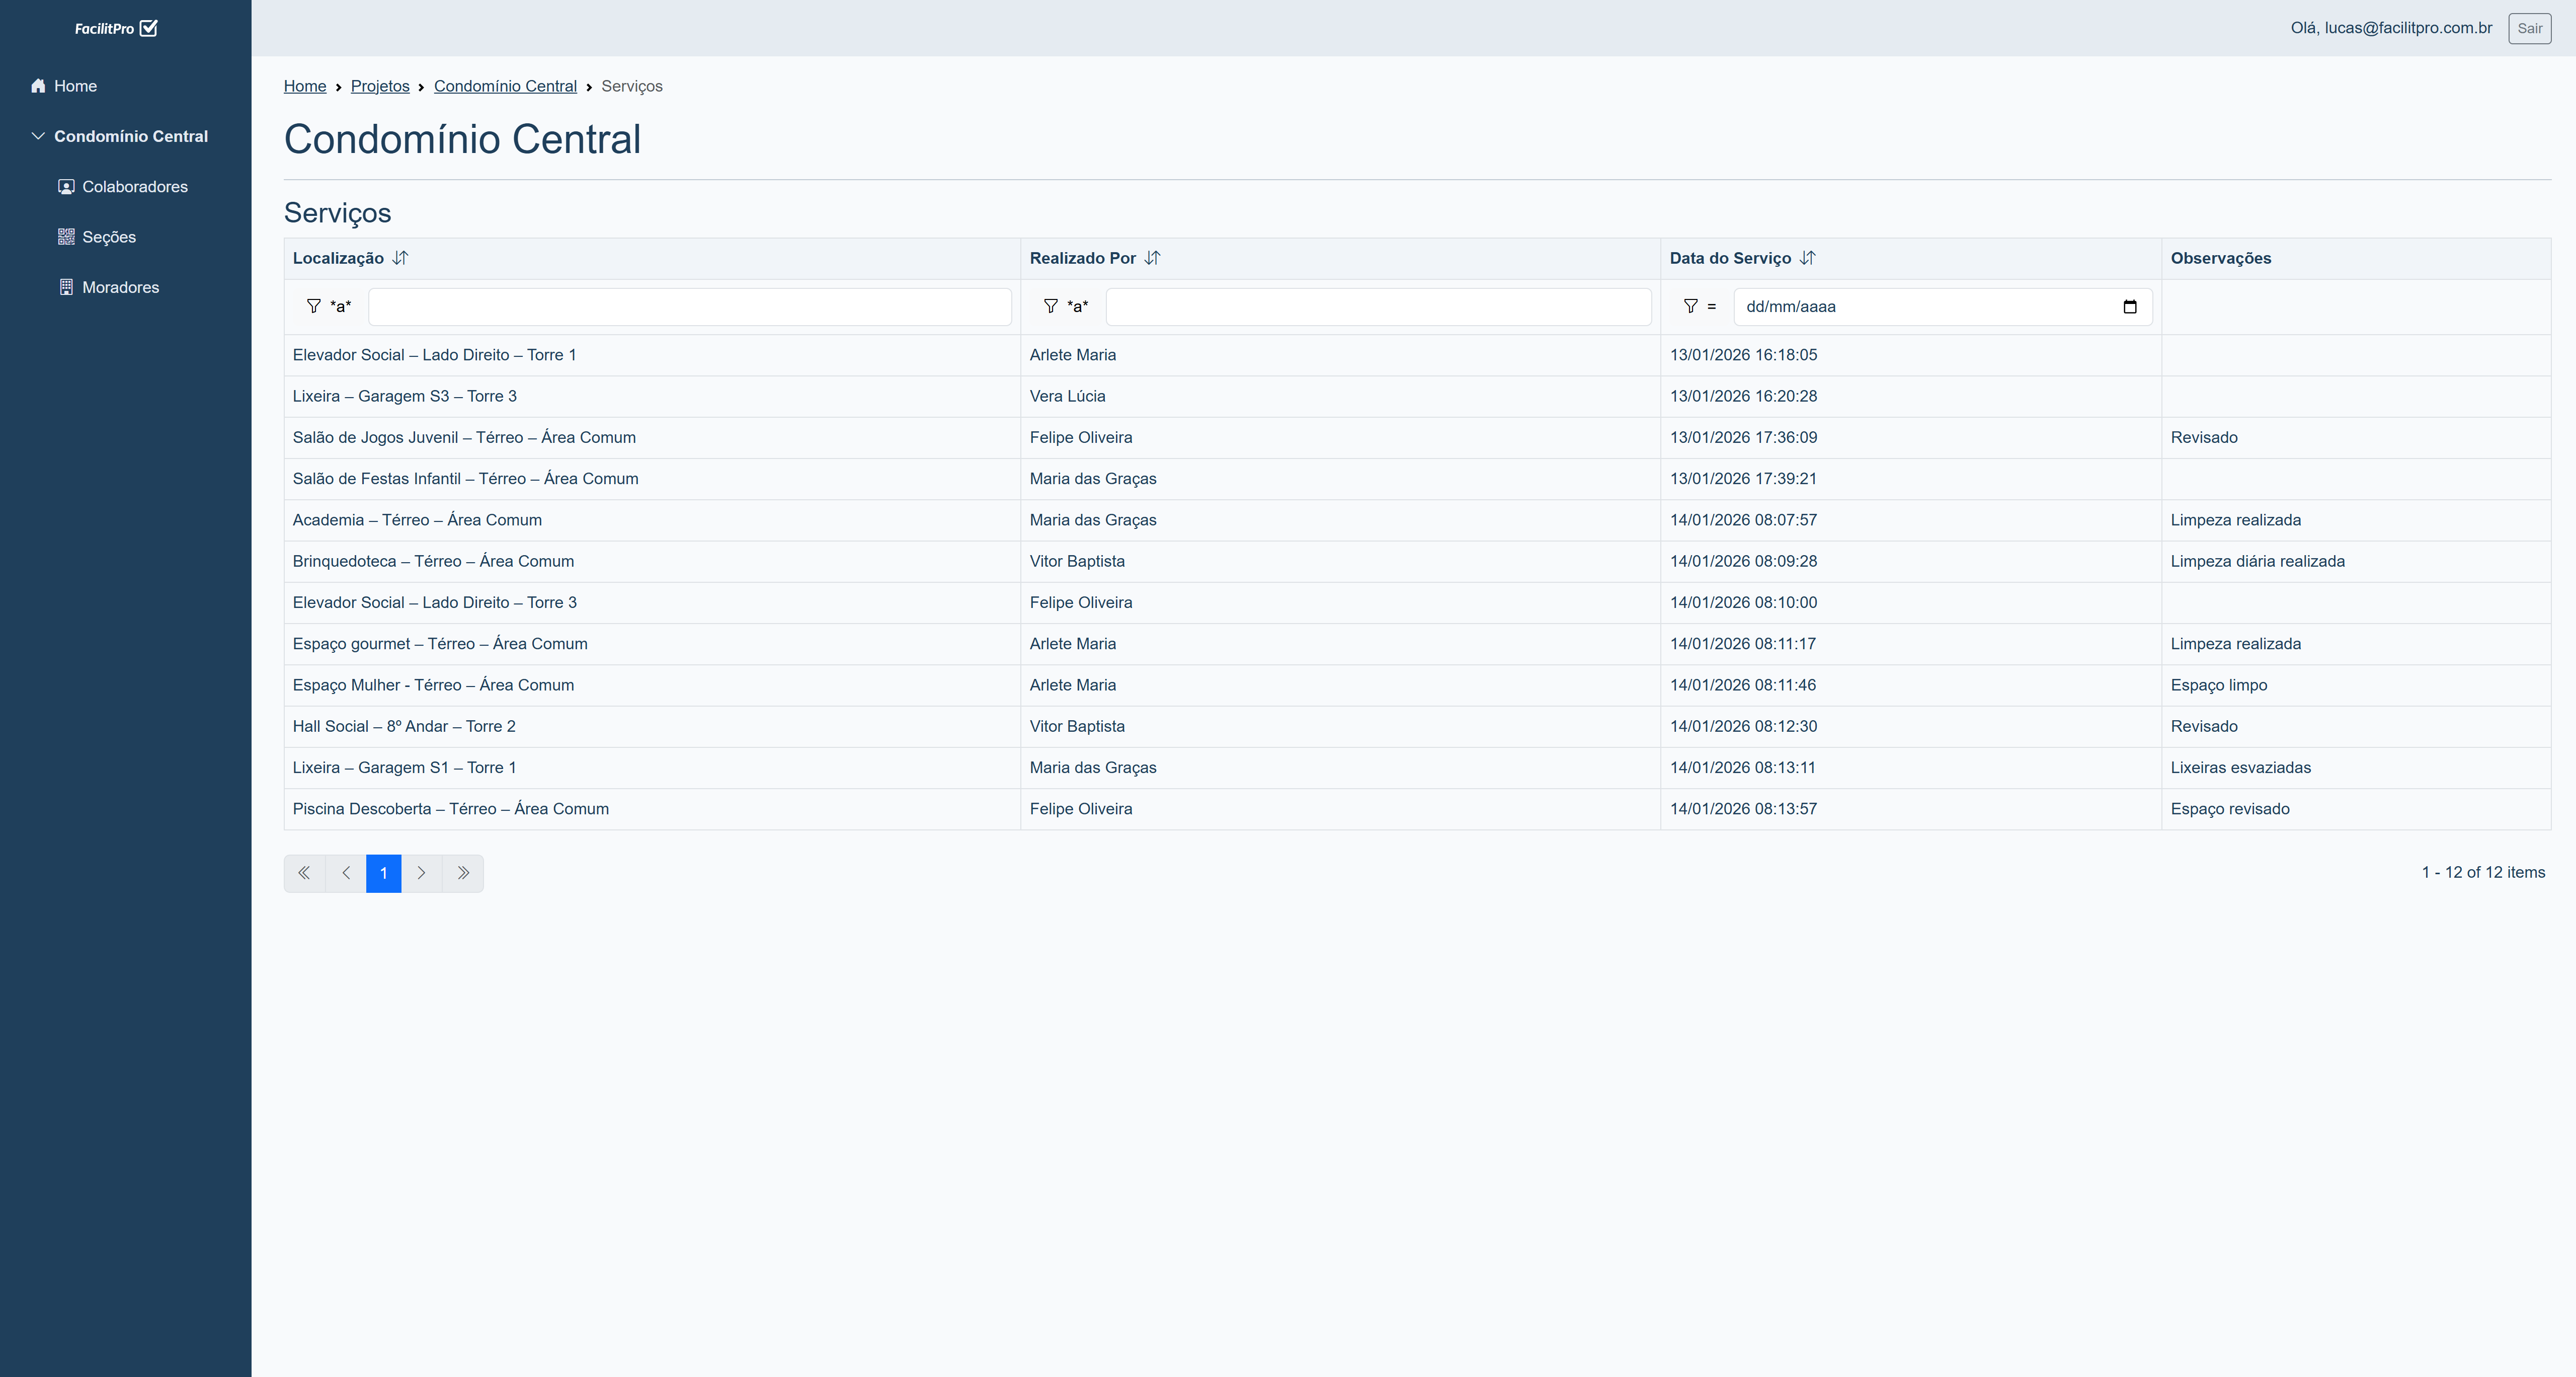
Task: Collapse the Condomínio Central sidebar group
Action: [38, 136]
